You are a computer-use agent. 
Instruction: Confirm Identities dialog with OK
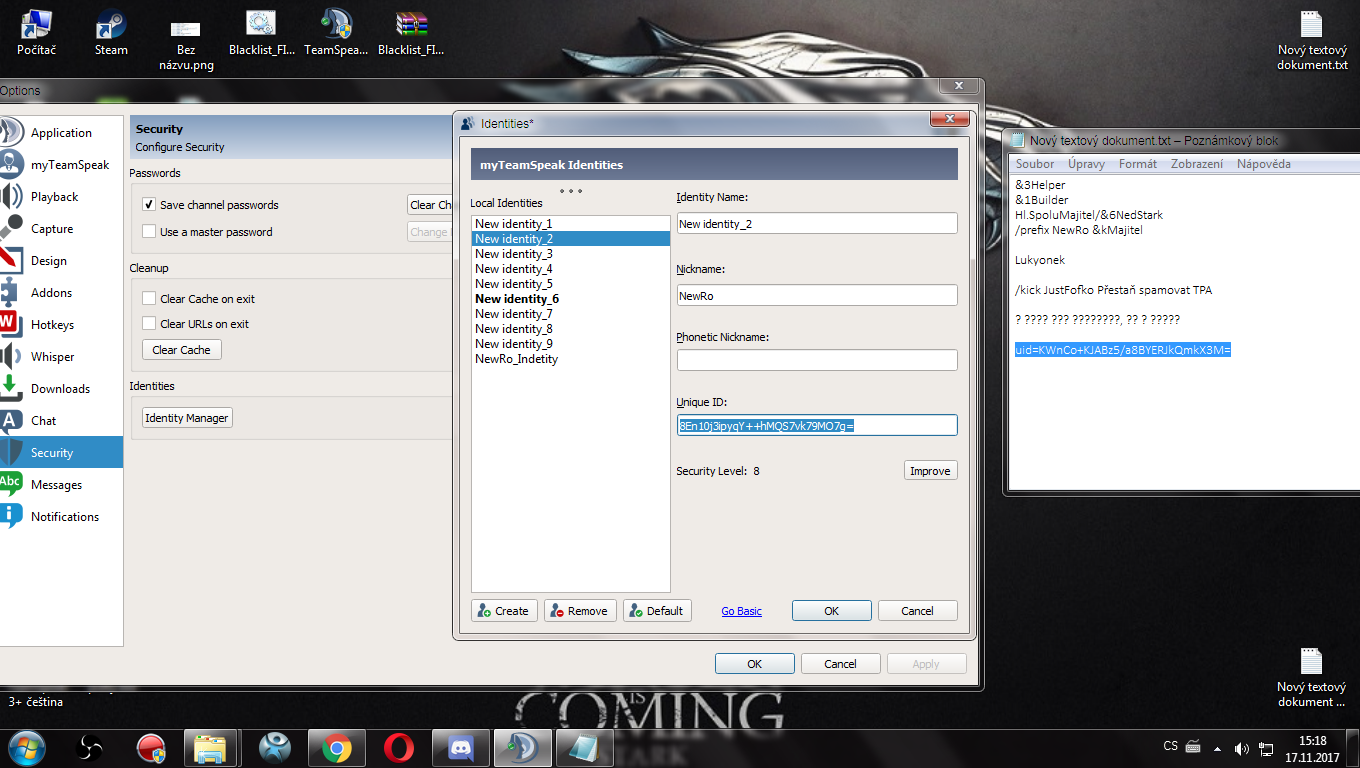click(832, 611)
